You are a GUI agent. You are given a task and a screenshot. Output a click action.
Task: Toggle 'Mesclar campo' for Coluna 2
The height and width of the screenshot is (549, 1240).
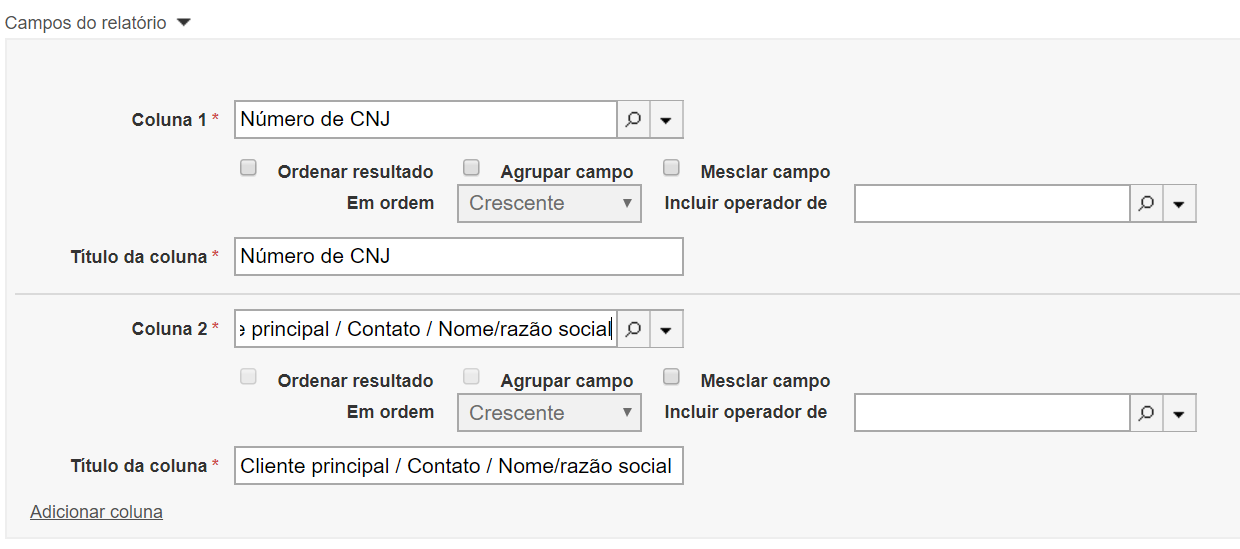(672, 377)
